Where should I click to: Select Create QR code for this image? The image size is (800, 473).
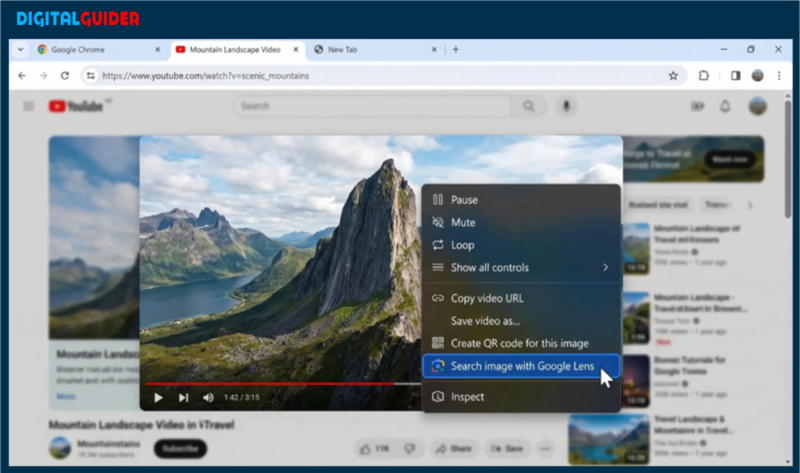(x=521, y=343)
